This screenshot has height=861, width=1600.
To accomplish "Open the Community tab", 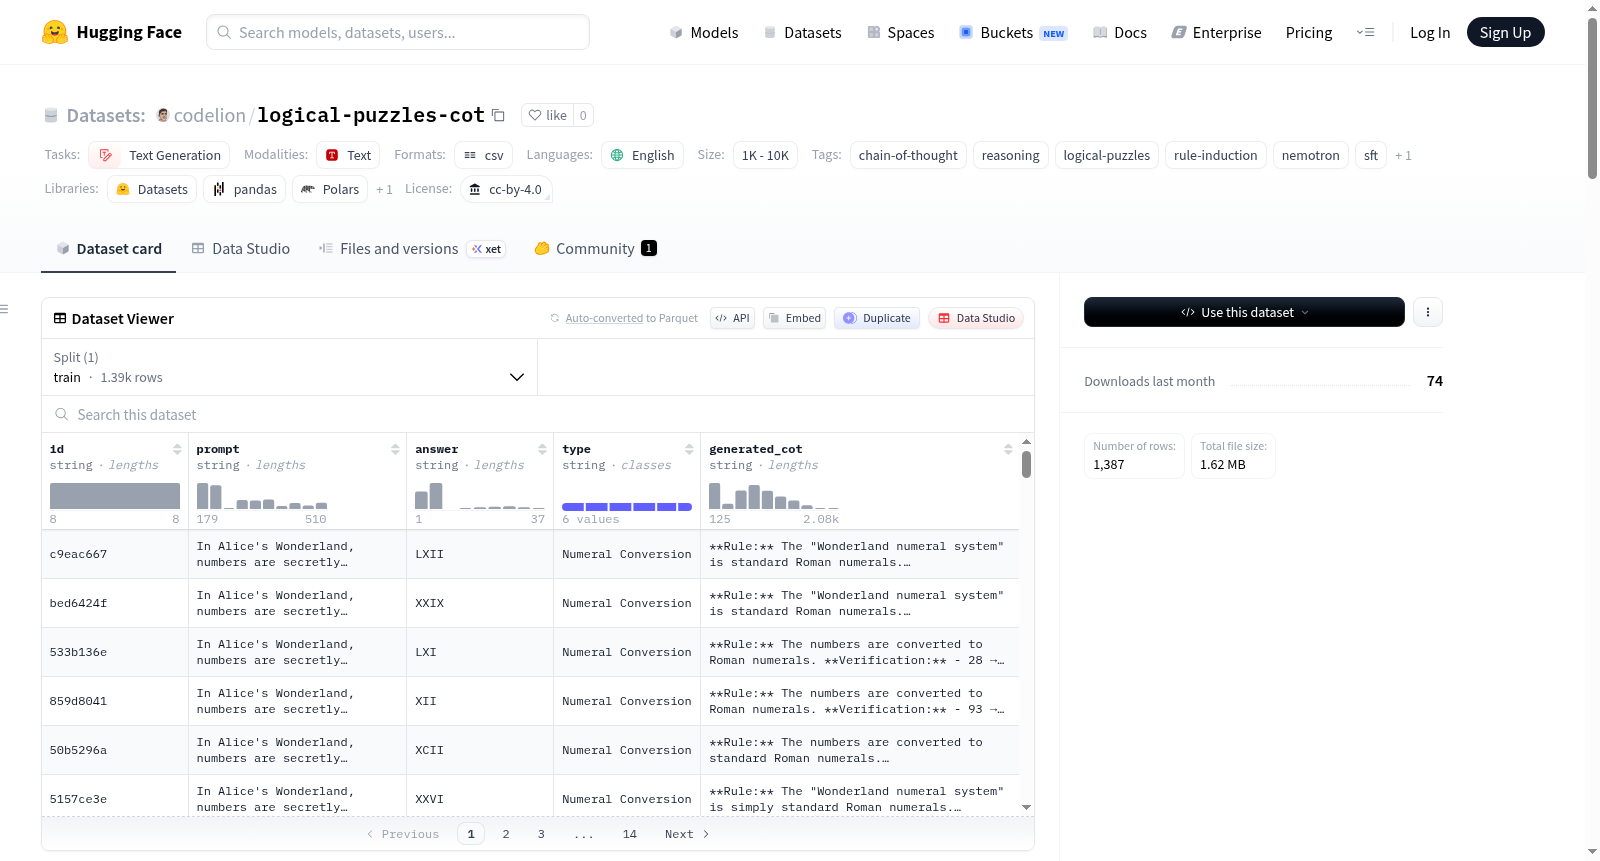I will [x=595, y=249].
